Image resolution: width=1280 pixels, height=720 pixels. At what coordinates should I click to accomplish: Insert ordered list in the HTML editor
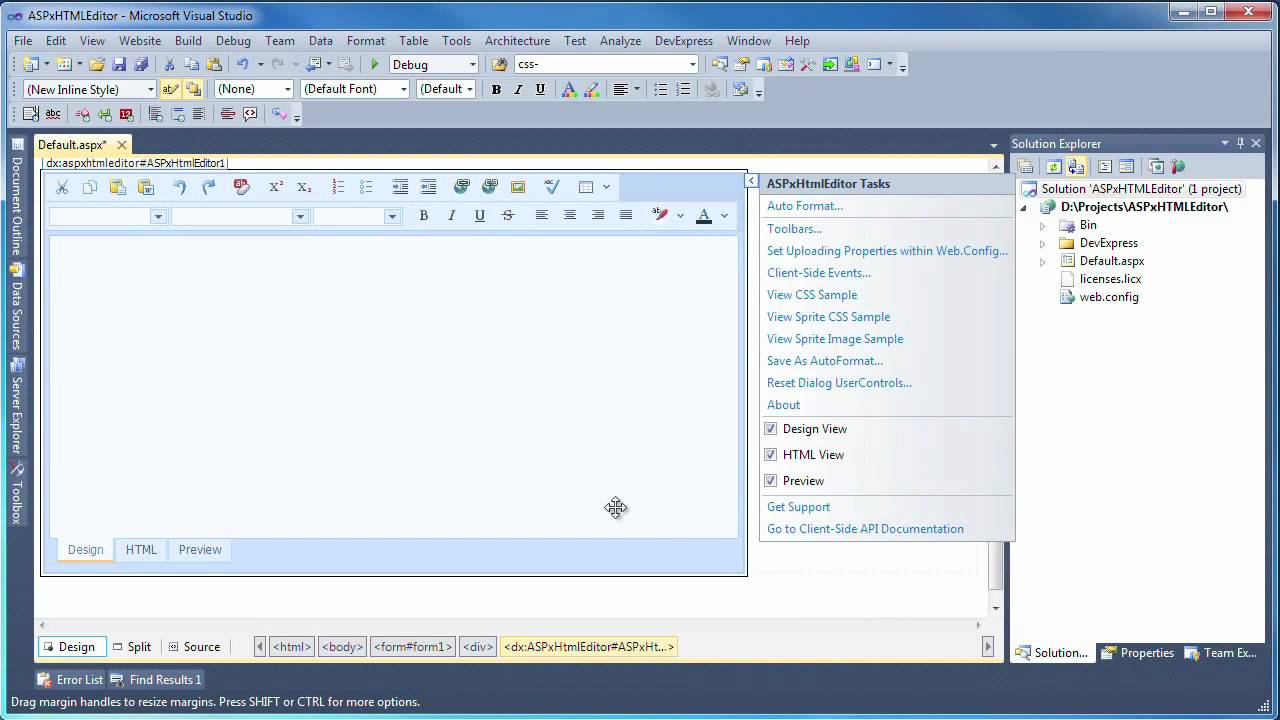pos(338,187)
